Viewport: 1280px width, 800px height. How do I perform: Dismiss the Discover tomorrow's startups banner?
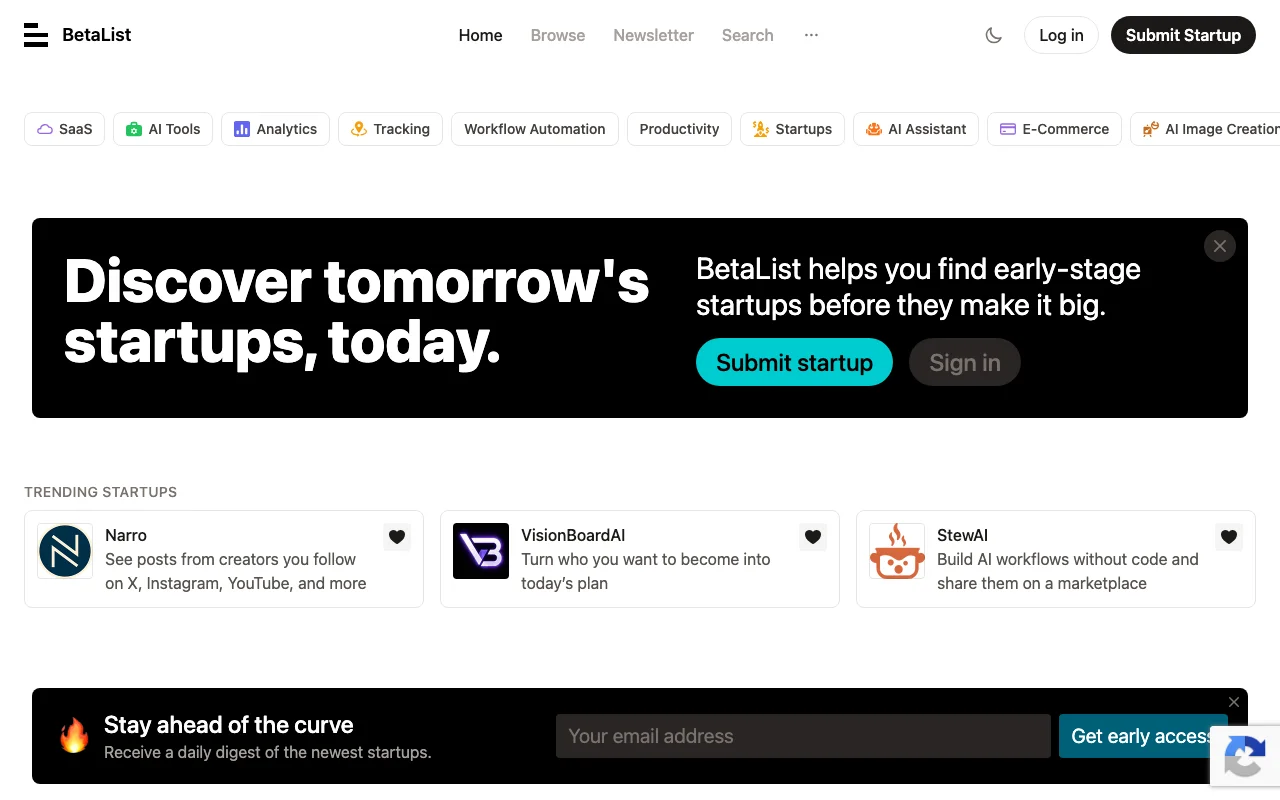pyautogui.click(x=1220, y=246)
